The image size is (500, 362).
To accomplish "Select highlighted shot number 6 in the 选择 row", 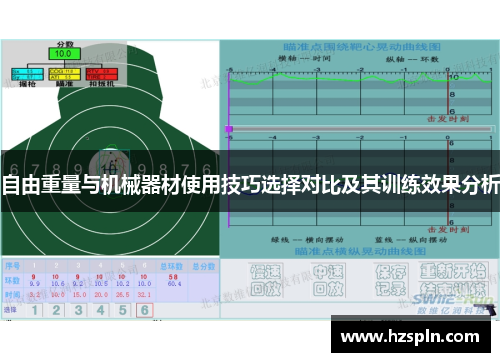I will (x=145, y=310).
